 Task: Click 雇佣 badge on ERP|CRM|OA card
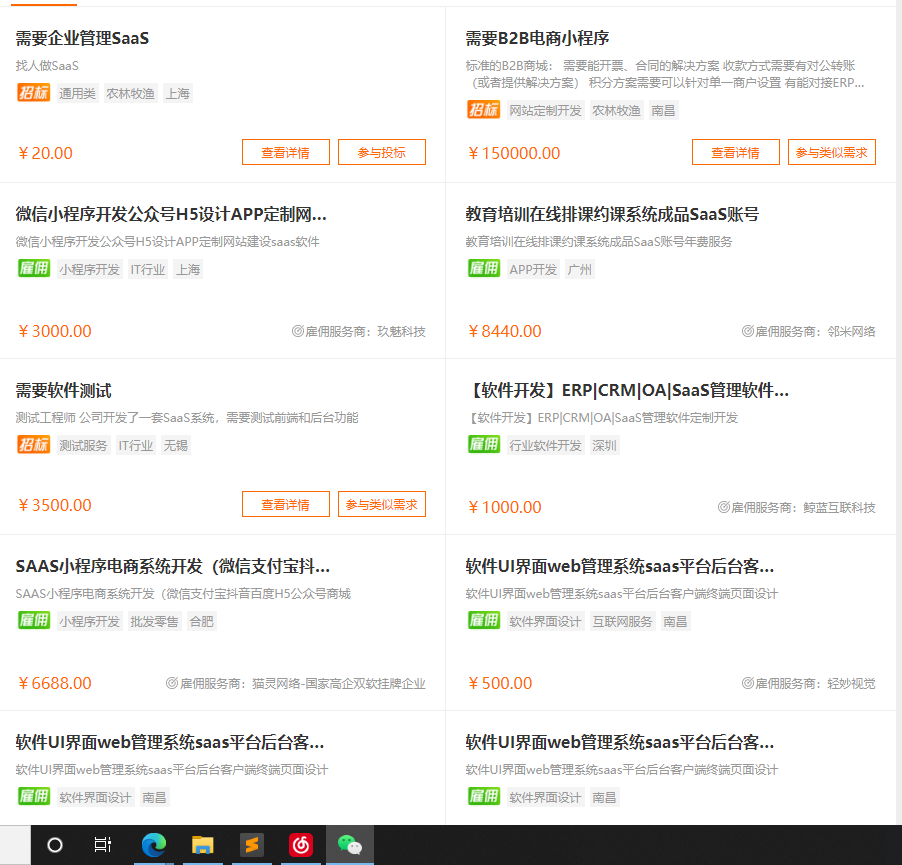484,445
